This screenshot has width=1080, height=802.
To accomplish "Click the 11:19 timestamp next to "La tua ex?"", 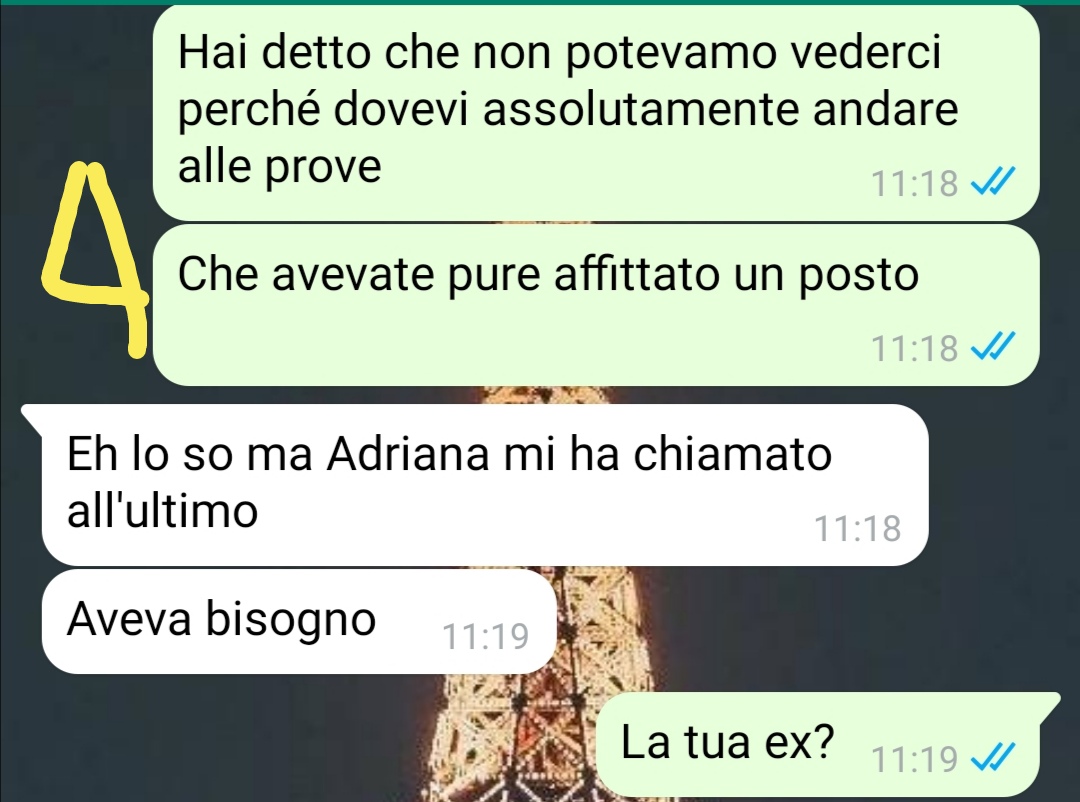I will coord(914,759).
